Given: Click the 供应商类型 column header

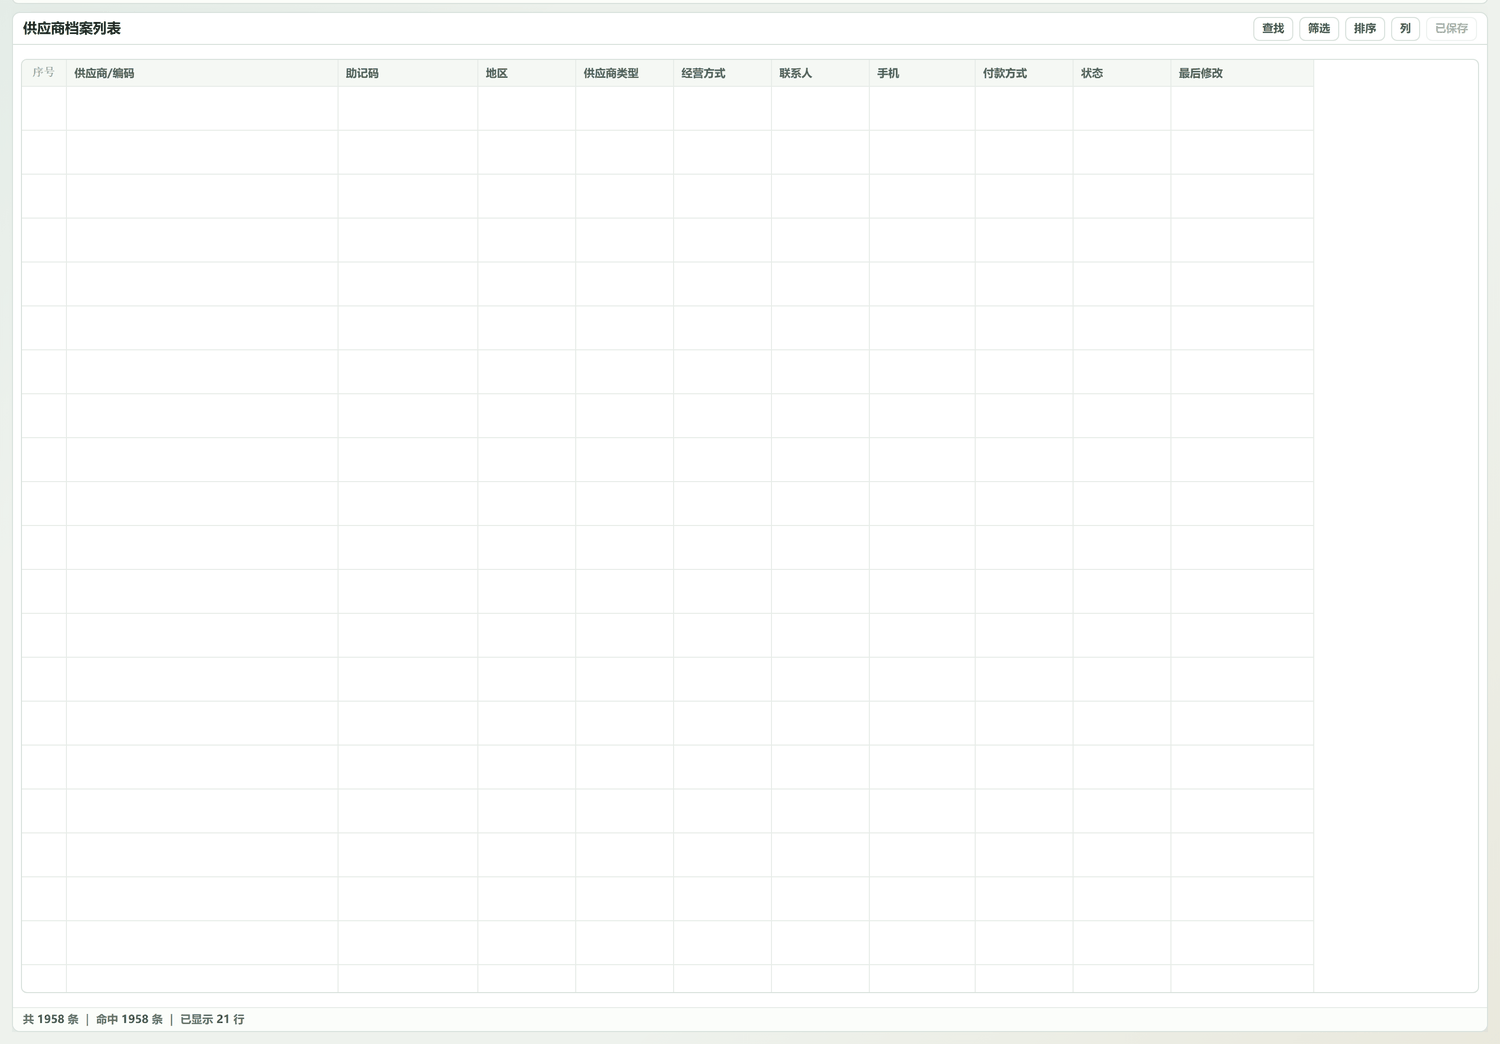Looking at the screenshot, I should [625, 73].
